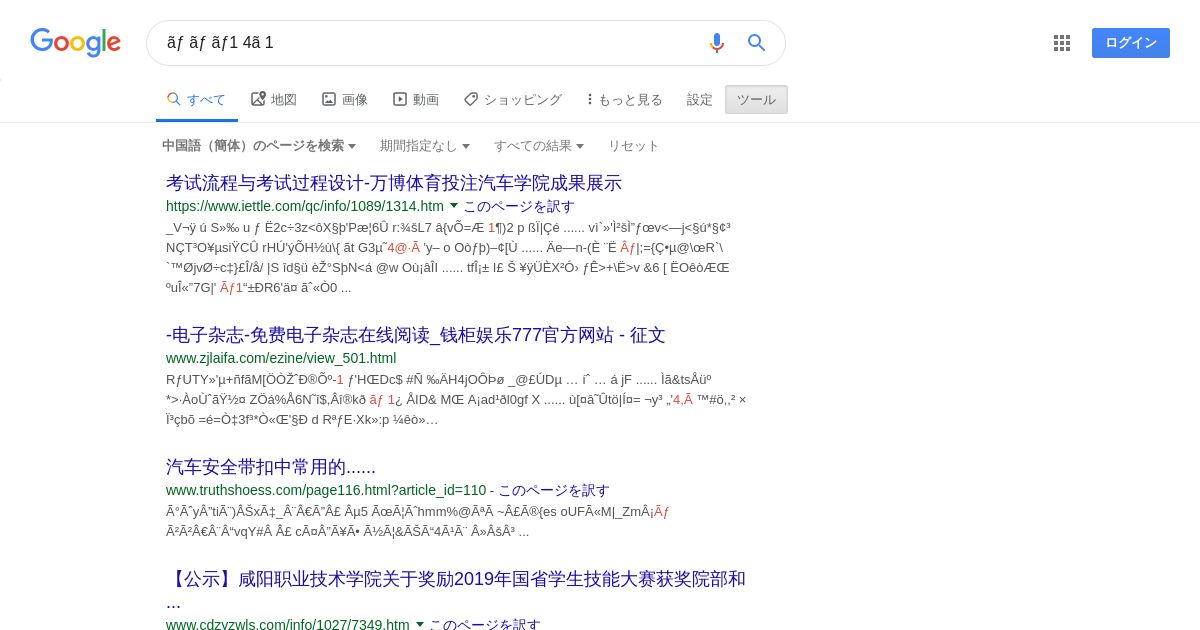Screen dimensions: 1200x630
Task: Toggle the ツール button
Action: 756,99
